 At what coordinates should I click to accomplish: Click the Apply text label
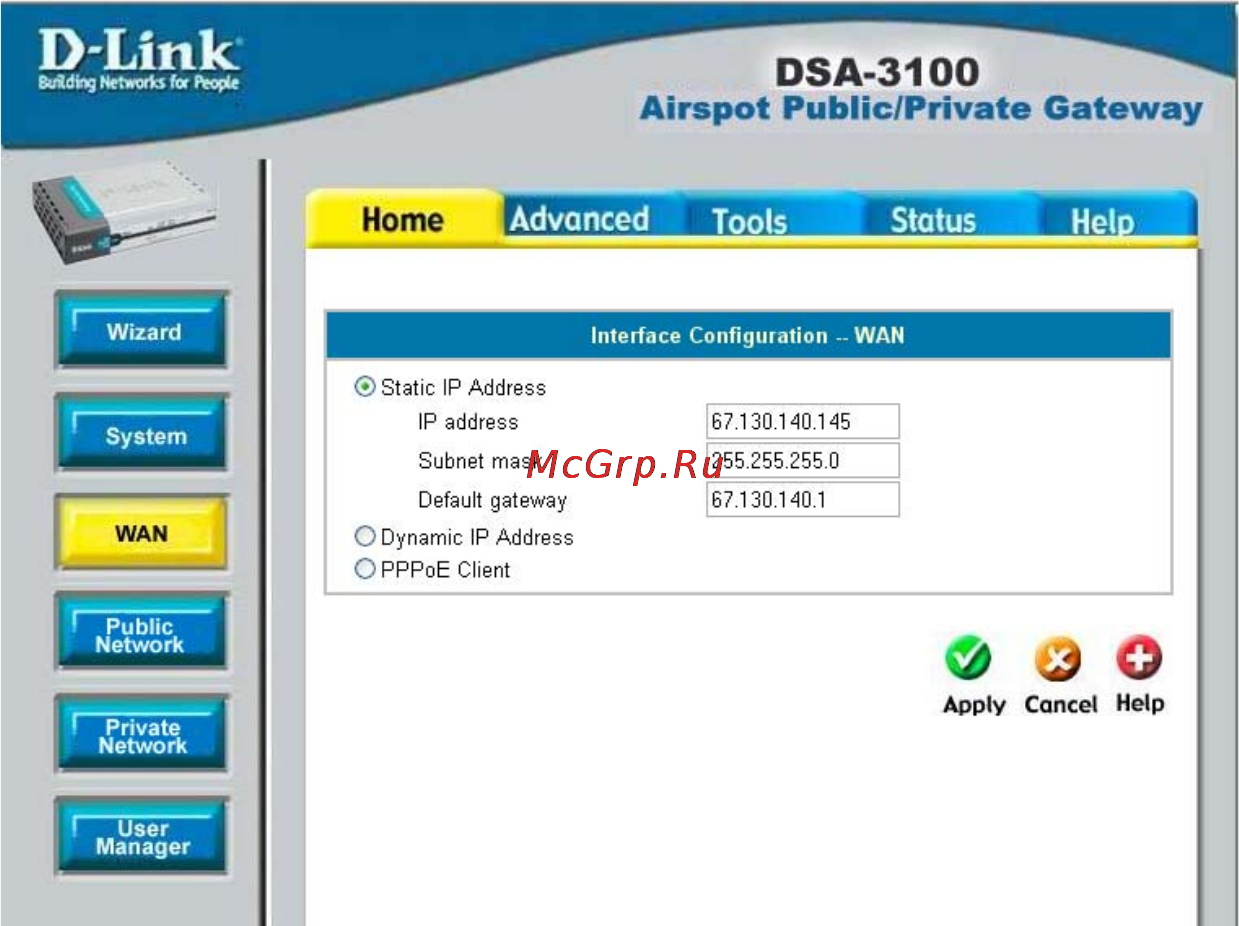tap(974, 705)
